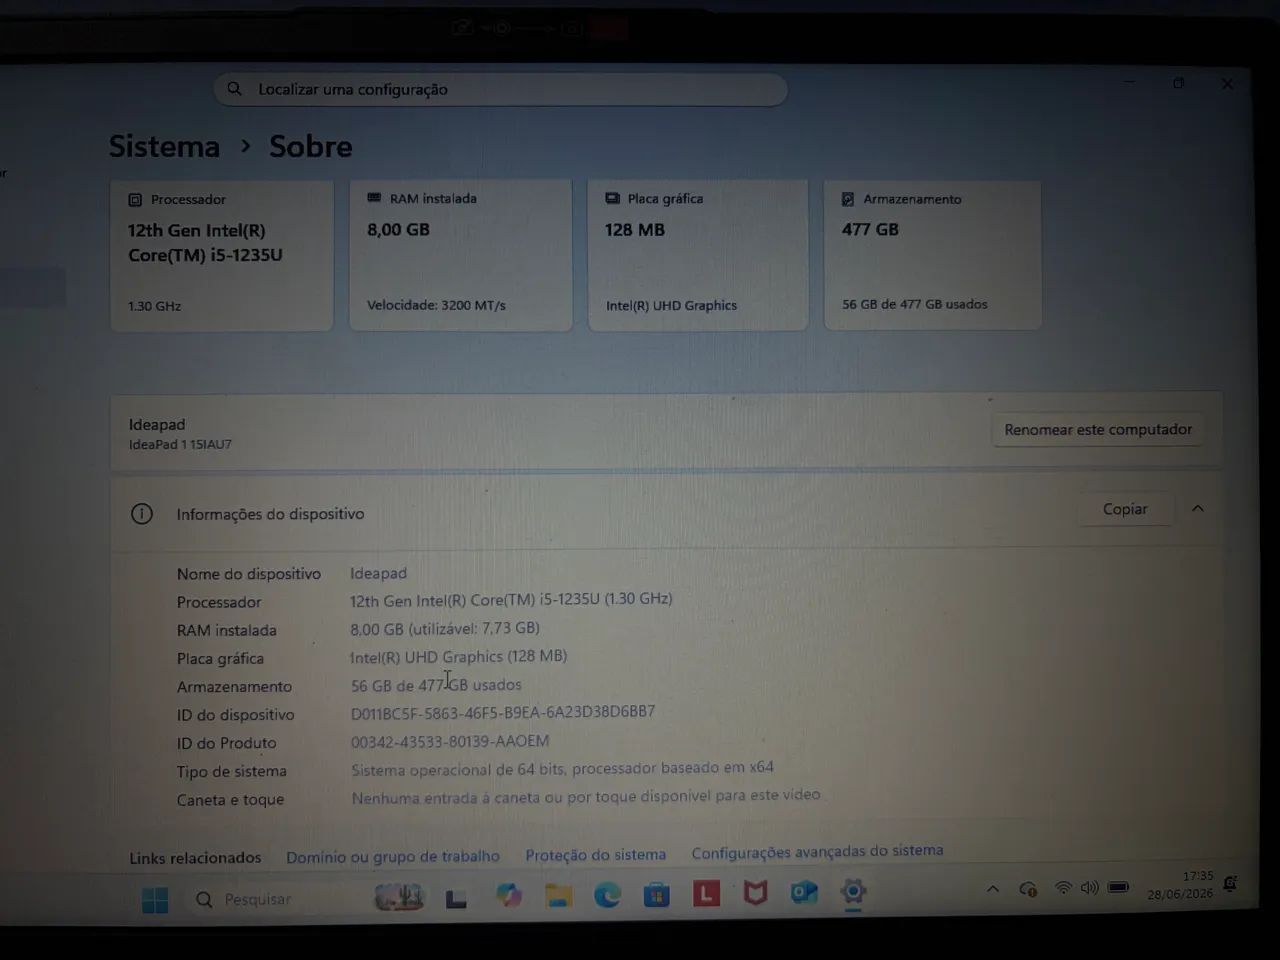Click the Settings gear icon in taskbar
The height and width of the screenshot is (960, 1280).
[853, 891]
